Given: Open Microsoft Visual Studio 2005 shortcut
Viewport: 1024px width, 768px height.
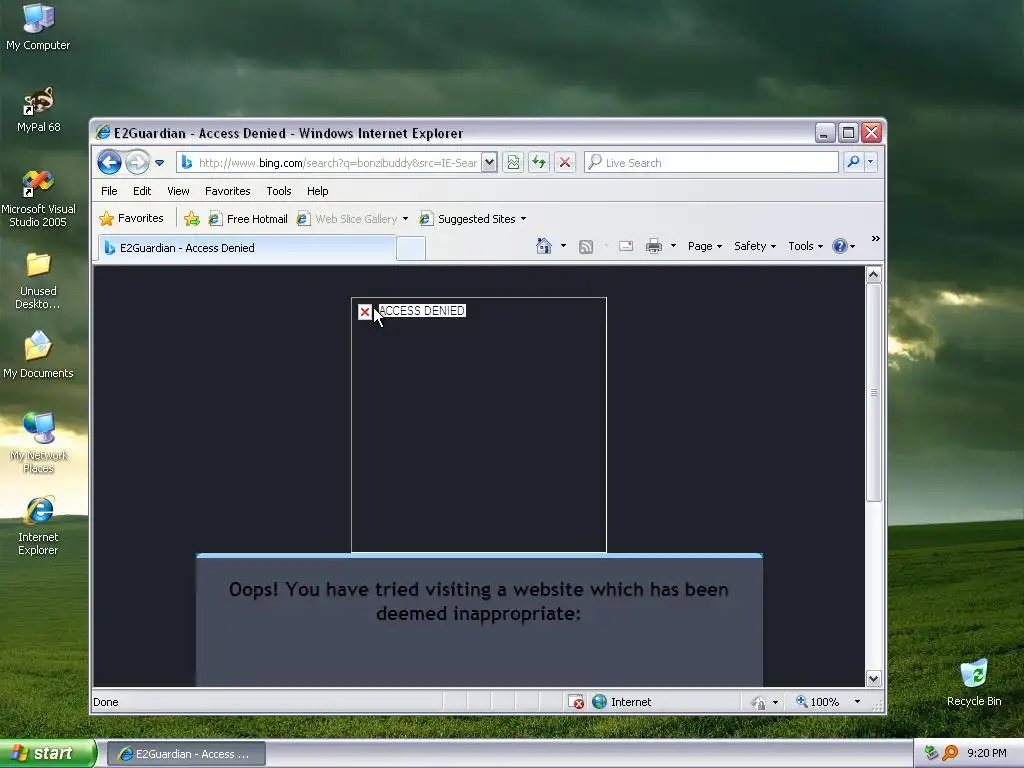Looking at the screenshot, I should coord(38,198).
